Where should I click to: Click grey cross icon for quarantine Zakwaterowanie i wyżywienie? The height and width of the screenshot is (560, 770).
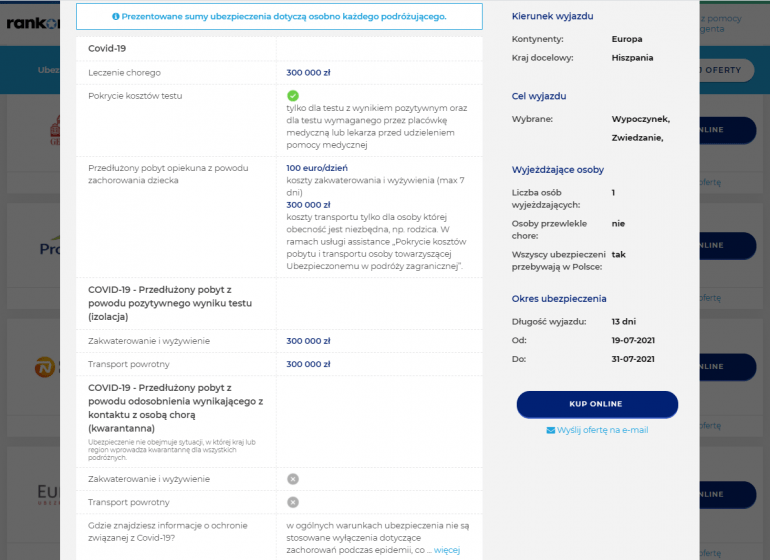[x=293, y=479]
